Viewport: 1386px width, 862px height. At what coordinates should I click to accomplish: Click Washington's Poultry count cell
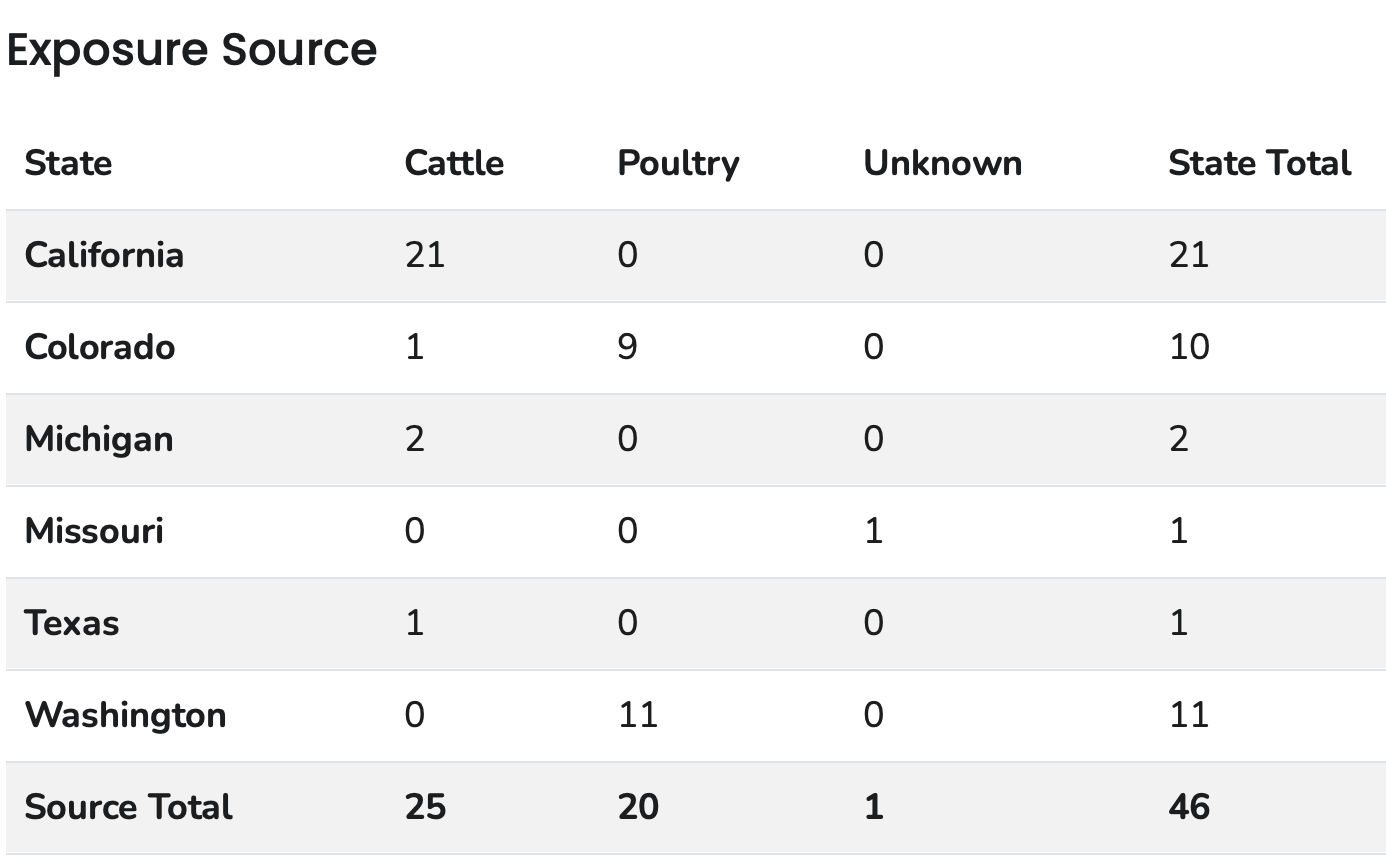click(x=637, y=715)
